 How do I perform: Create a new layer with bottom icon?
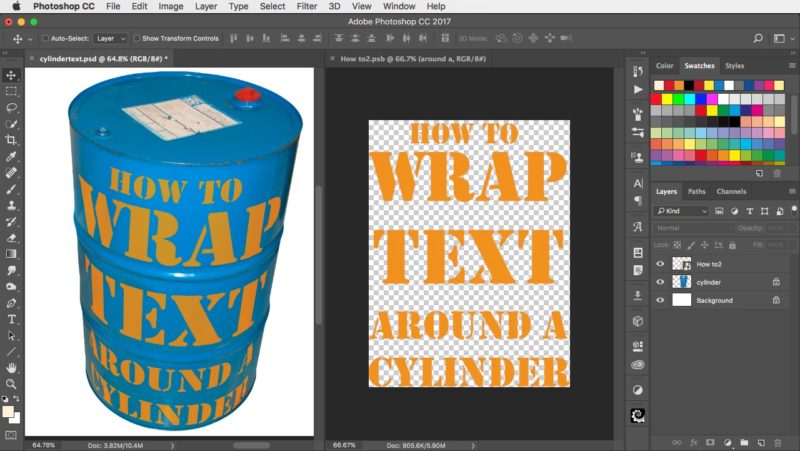click(761, 441)
